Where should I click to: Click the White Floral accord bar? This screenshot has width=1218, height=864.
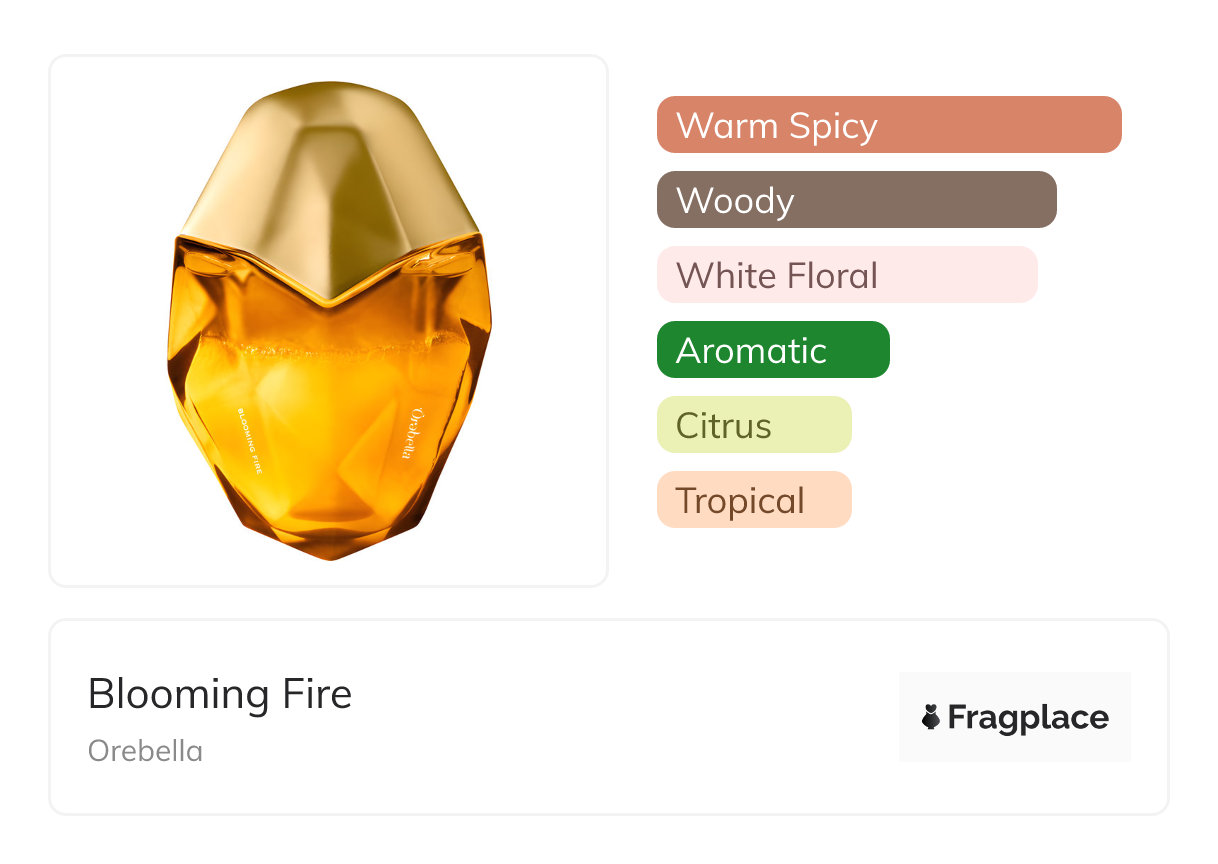click(x=846, y=275)
